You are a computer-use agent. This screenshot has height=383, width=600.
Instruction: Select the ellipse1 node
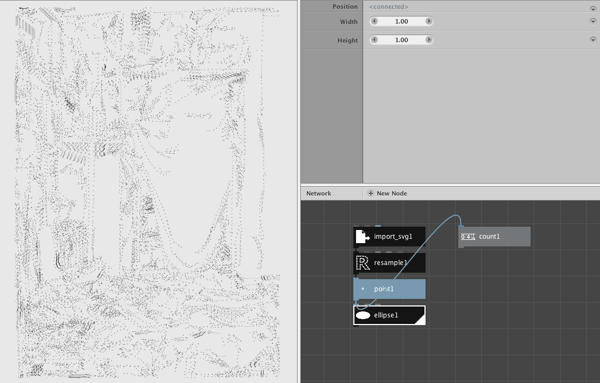coord(389,315)
